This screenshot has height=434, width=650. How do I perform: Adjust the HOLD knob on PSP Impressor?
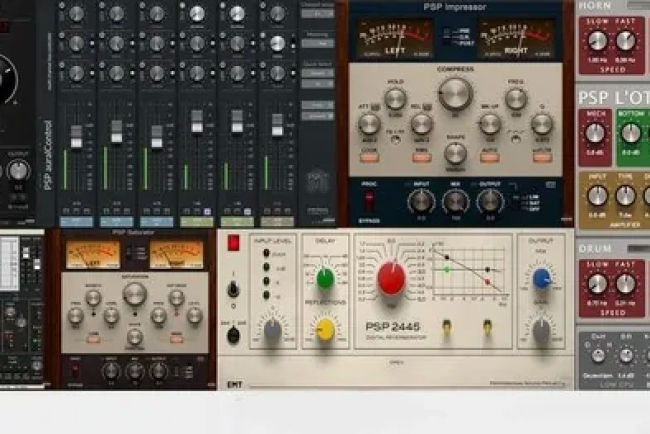(x=395, y=99)
